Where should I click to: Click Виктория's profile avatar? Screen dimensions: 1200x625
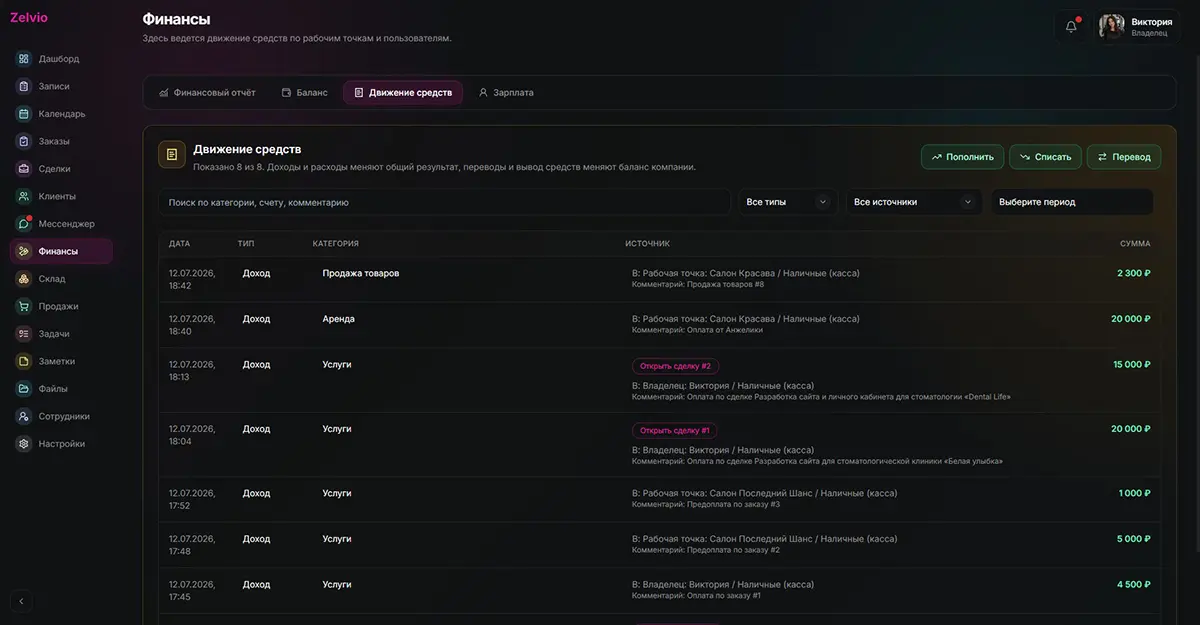[x=1112, y=26]
